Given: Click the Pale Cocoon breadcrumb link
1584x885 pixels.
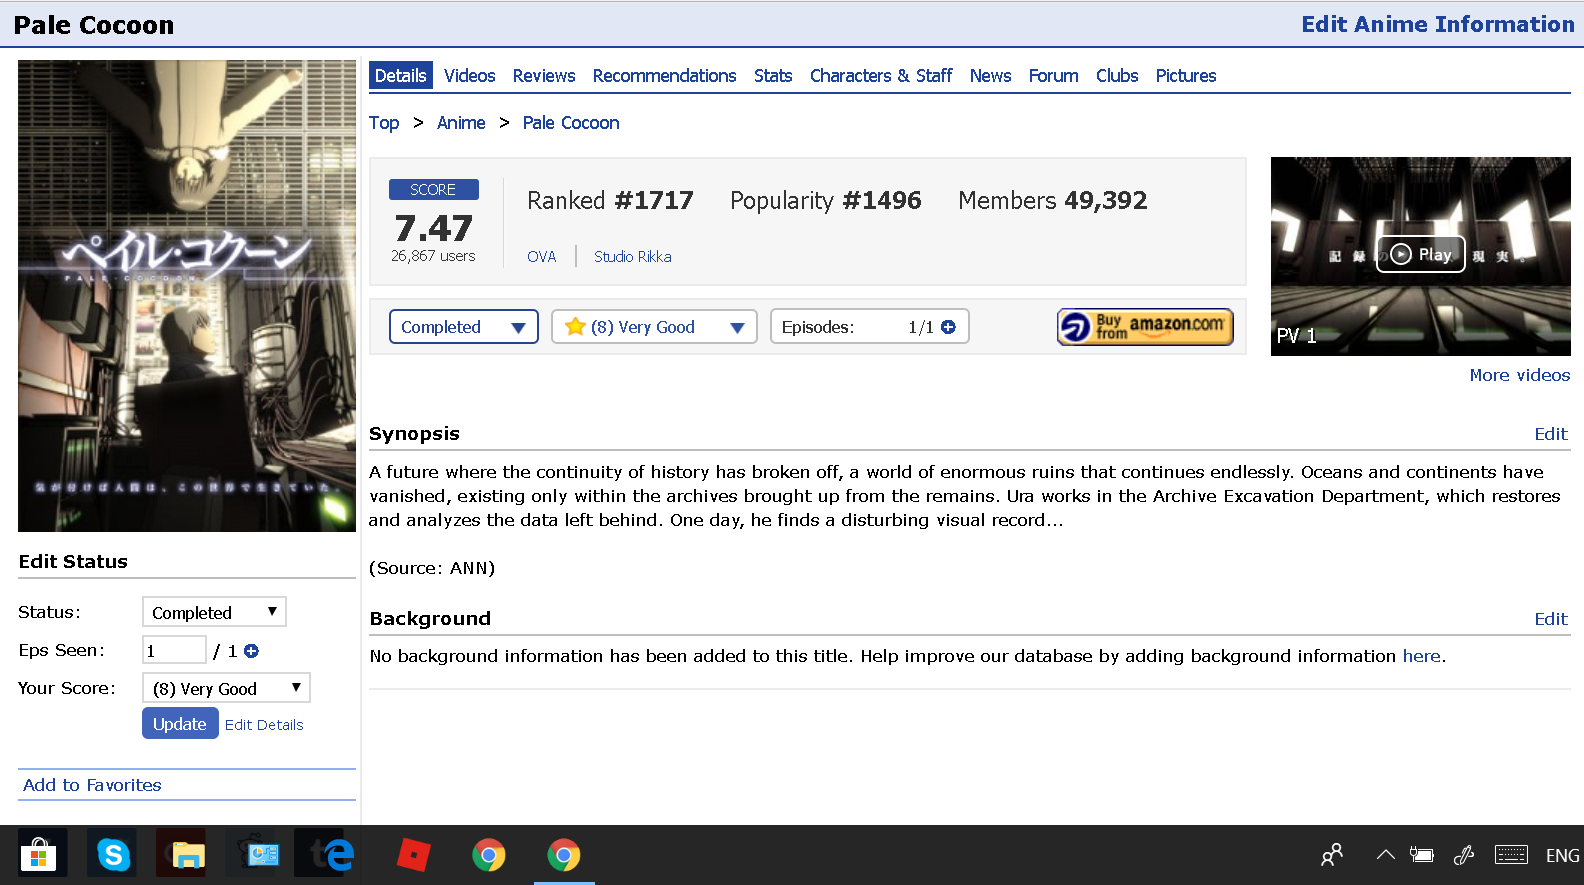Looking at the screenshot, I should (571, 122).
